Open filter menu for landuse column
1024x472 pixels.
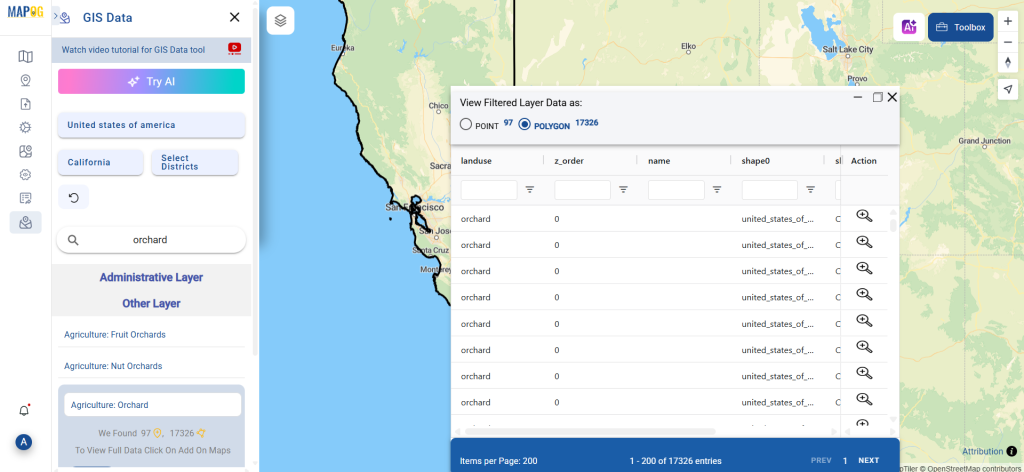coord(530,189)
